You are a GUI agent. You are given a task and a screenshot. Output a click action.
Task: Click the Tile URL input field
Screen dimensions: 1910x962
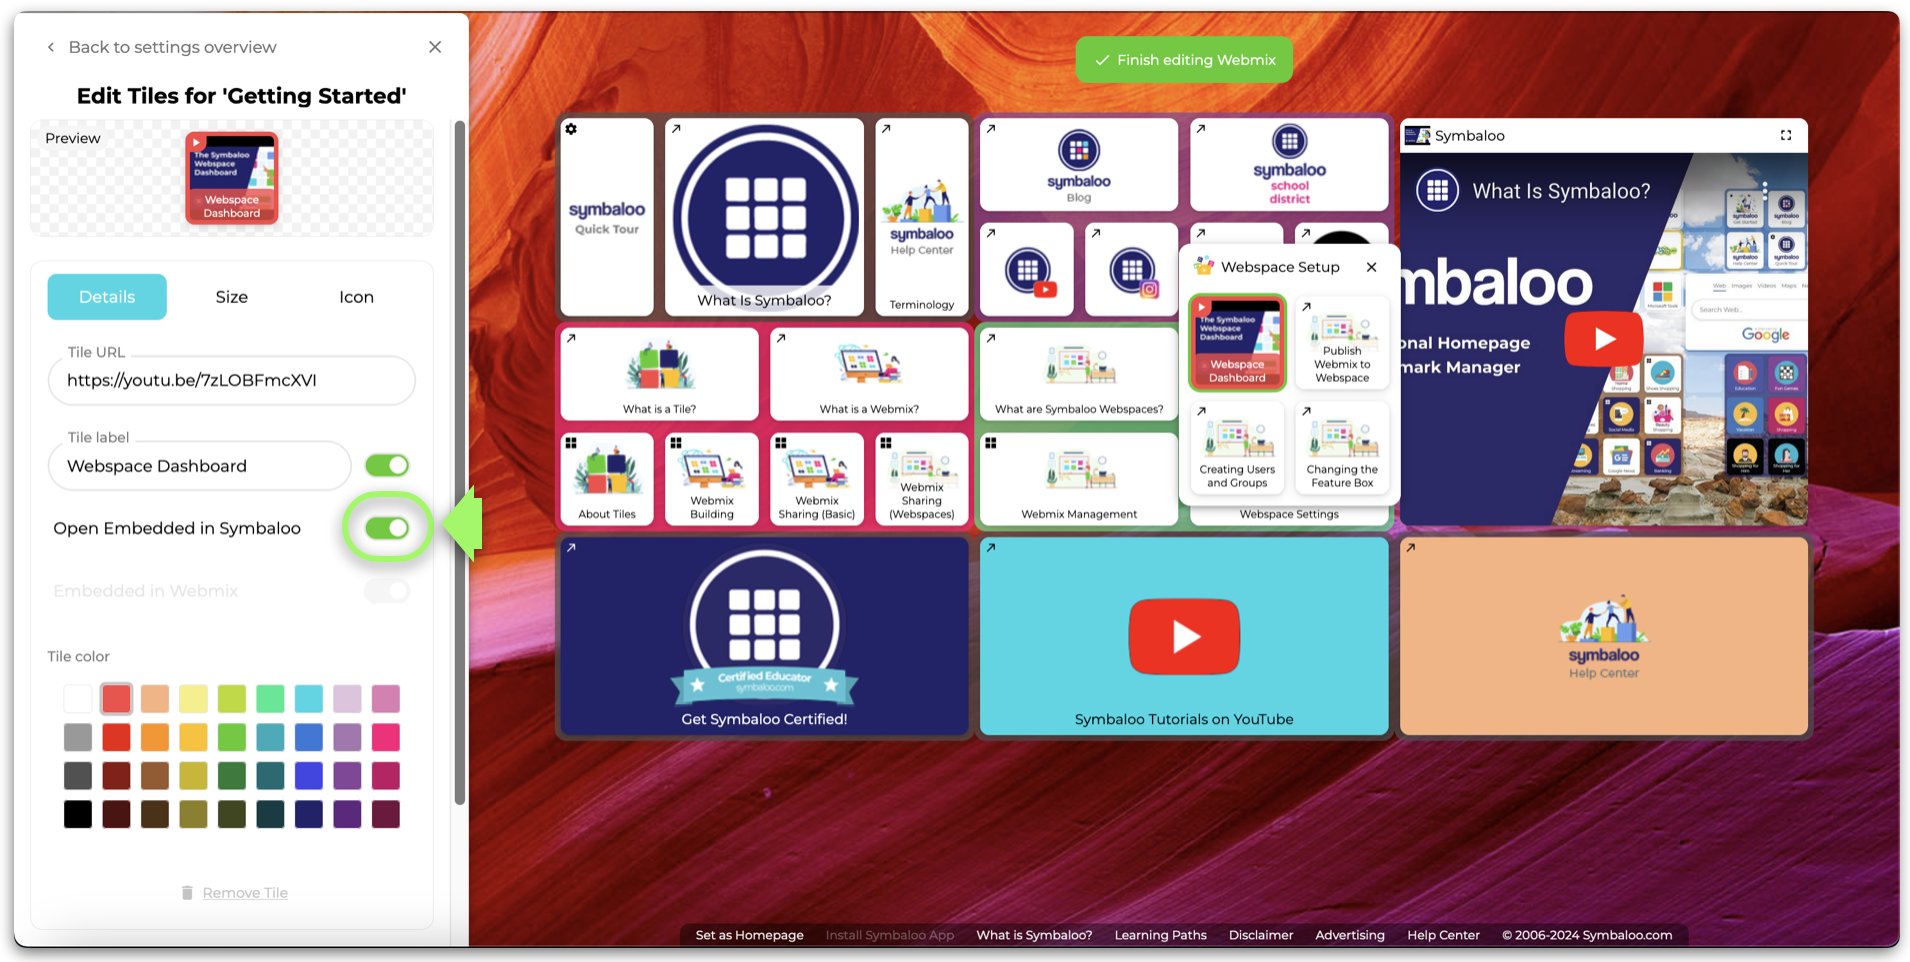tap(232, 380)
